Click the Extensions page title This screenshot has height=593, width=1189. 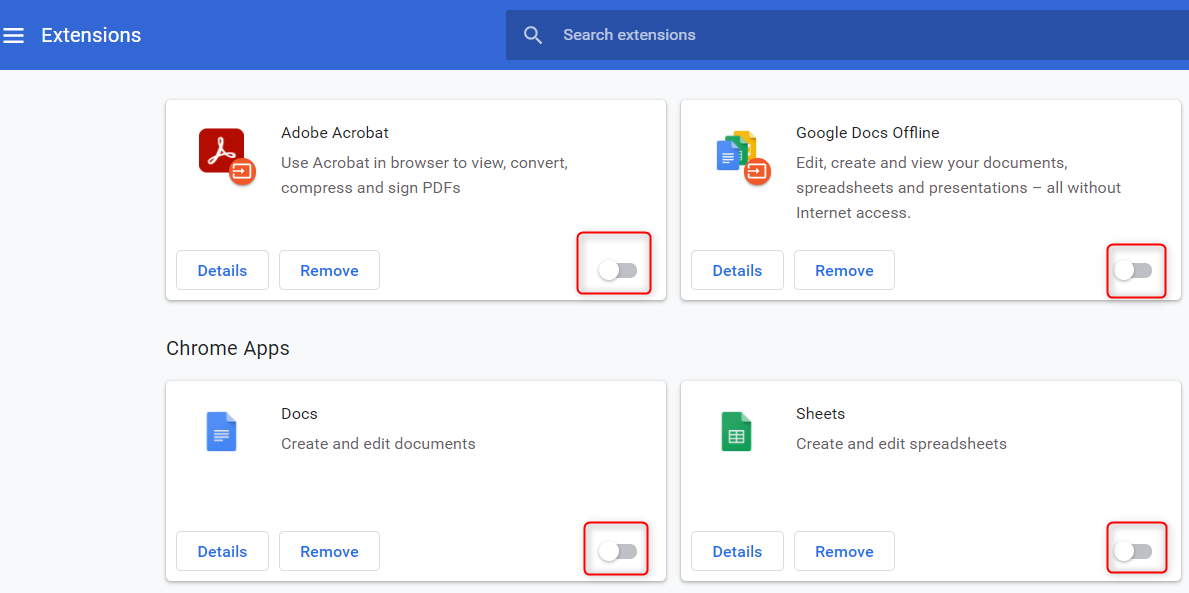tap(91, 36)
